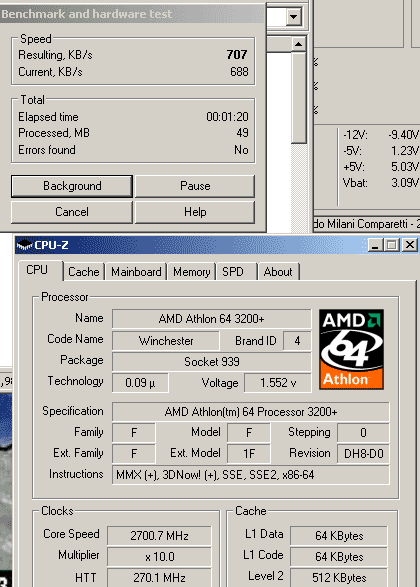The width and height of the screenshot is (420, 587).
Task: Click the Level 2 value '512 KBytes'
Action: (339, 578)
